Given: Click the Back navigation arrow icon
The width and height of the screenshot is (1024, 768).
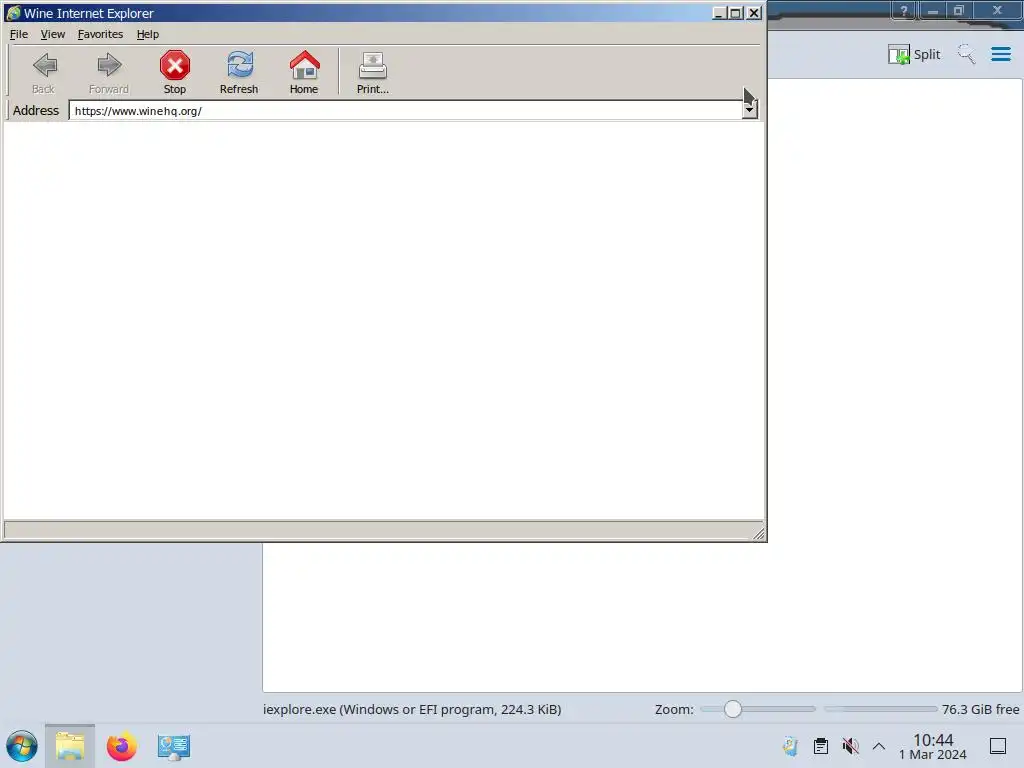Looking at the screenshot, I should pos(44,65).
